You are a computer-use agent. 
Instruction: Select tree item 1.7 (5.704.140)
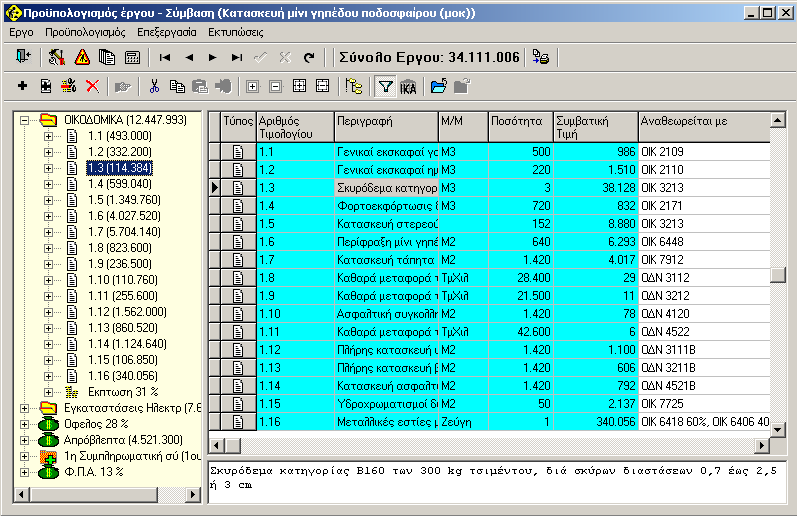point(124,232)
